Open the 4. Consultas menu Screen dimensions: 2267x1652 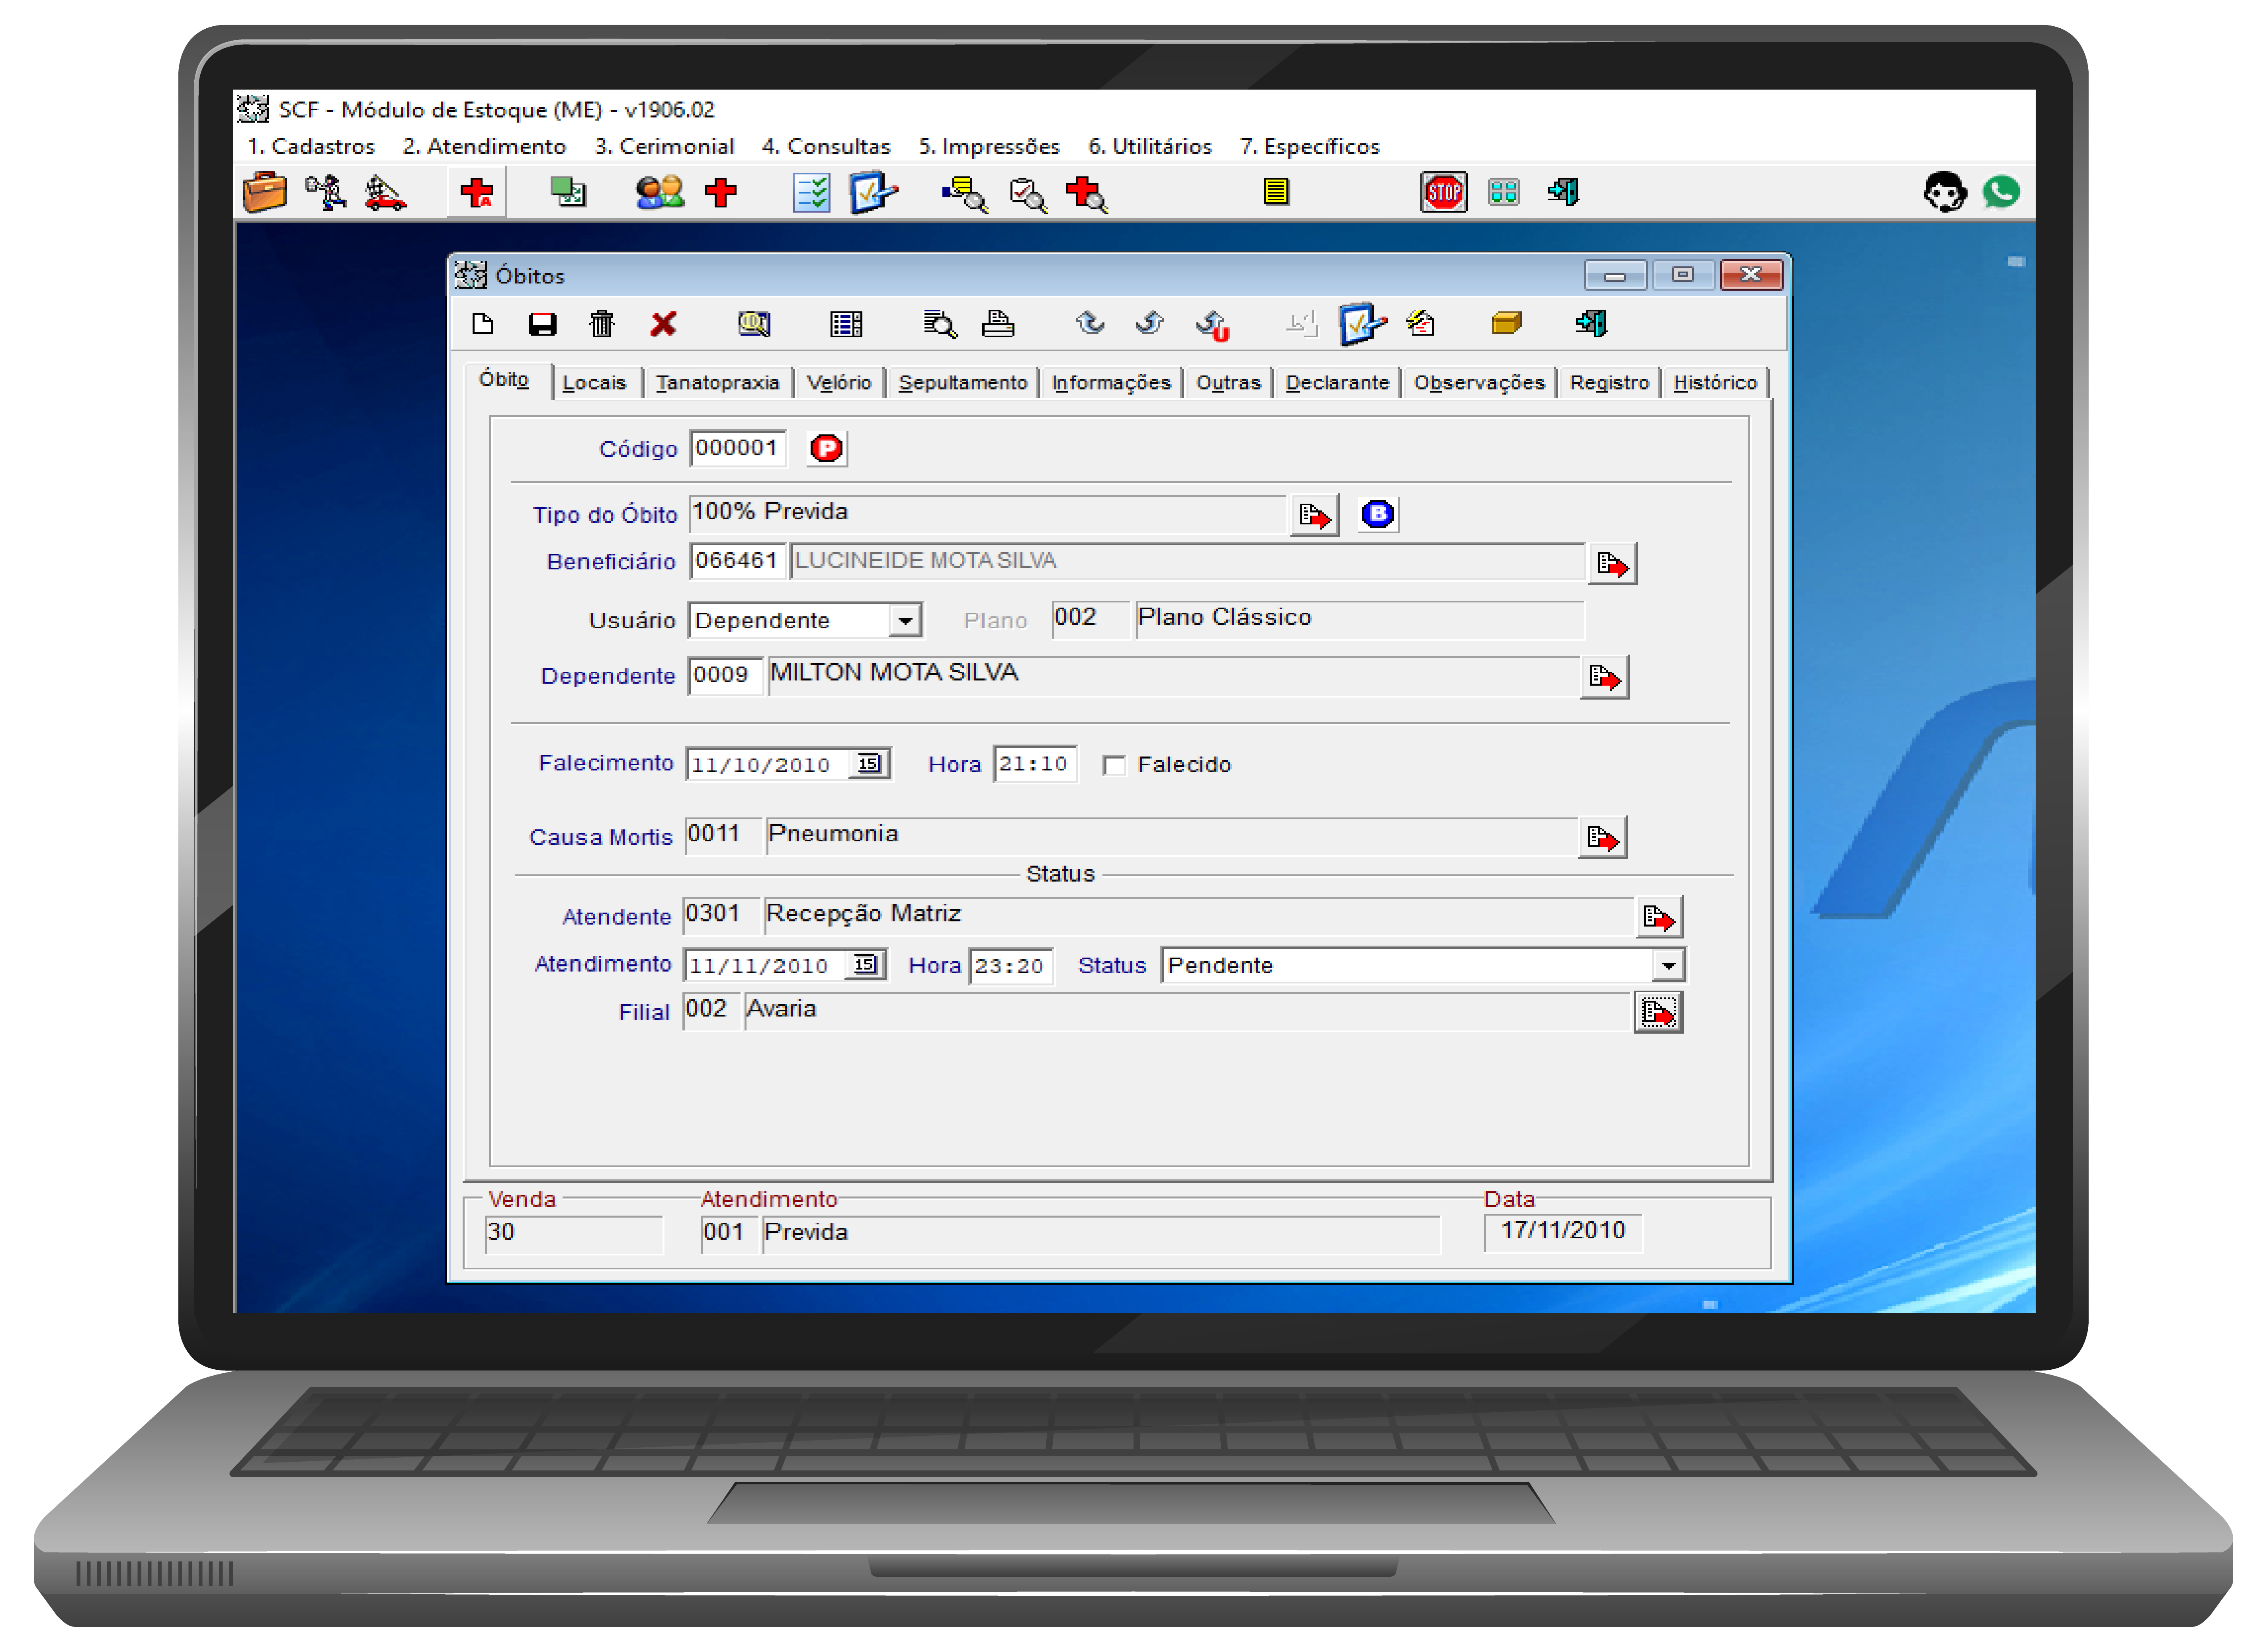click(x=826, y=146)
